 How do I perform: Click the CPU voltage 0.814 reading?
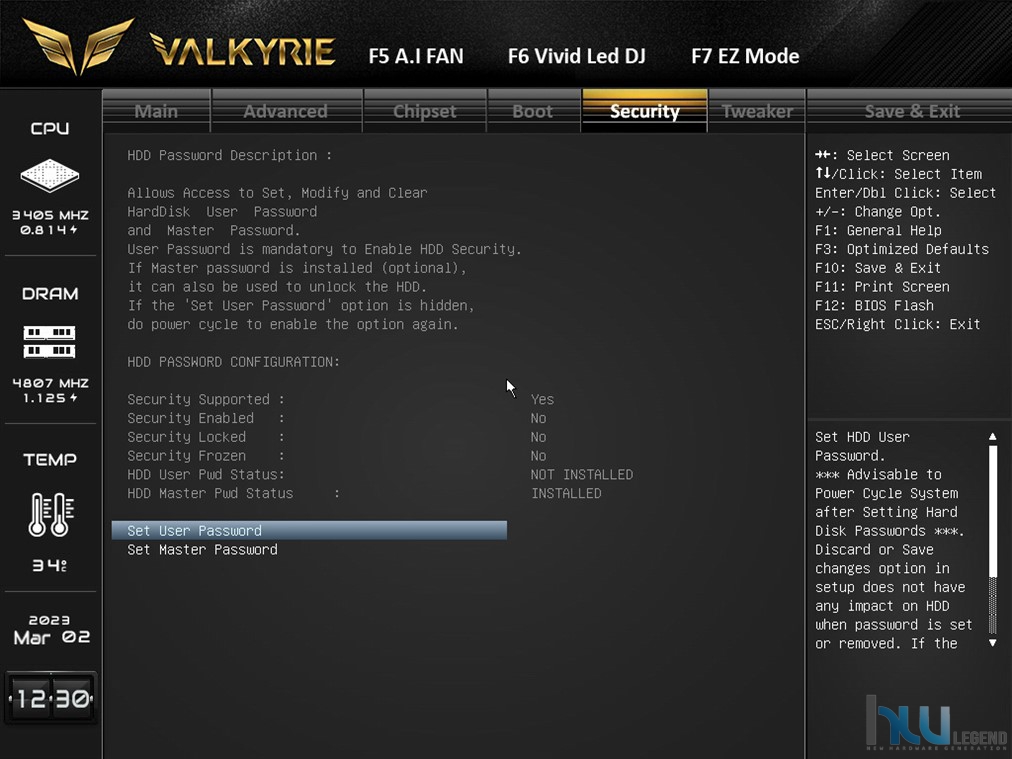click(49, 230)
